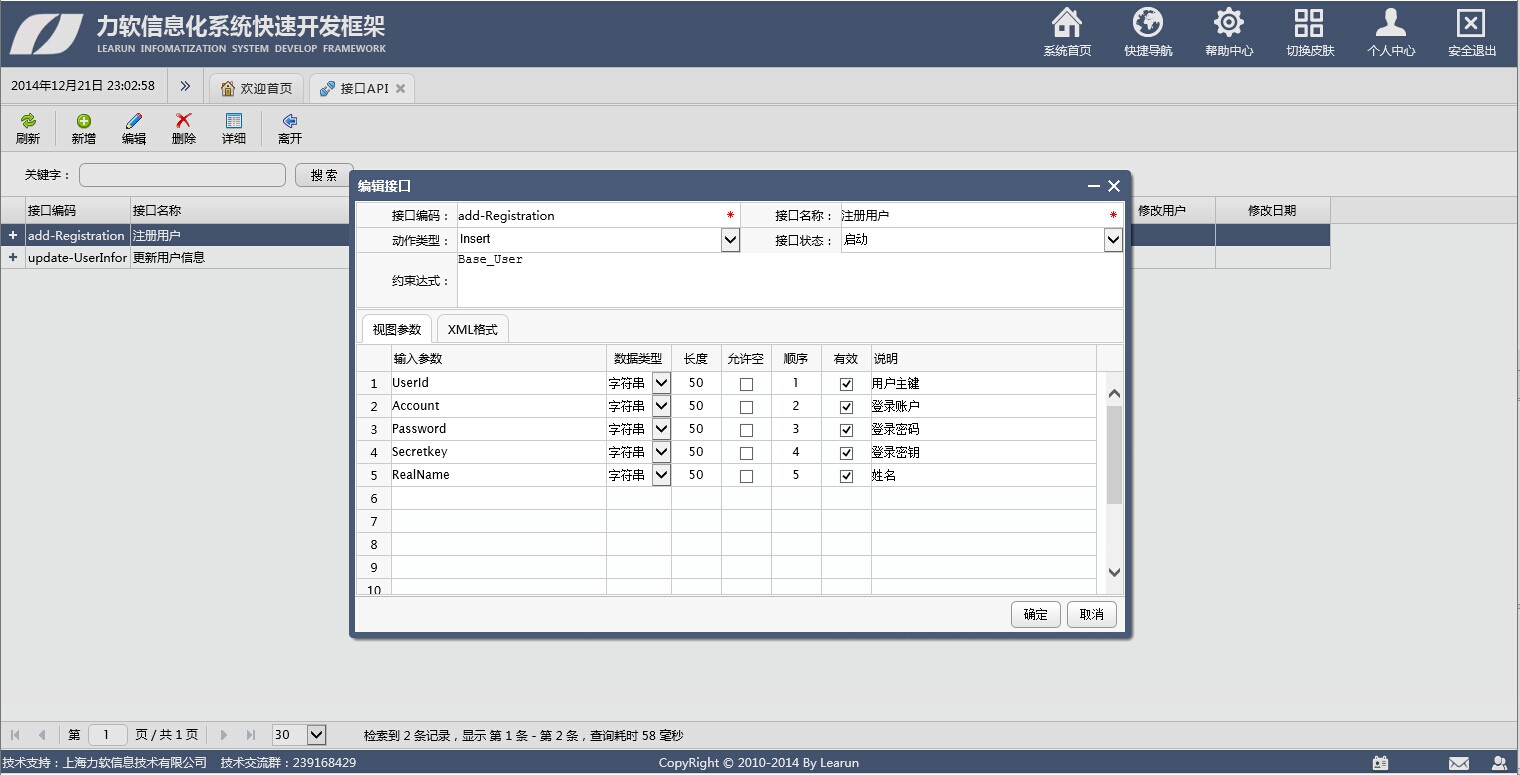The width and height of the screenshot is (1520, 775).
Task: Switch to the XML格式 tab
Action: tap(472, 329)
